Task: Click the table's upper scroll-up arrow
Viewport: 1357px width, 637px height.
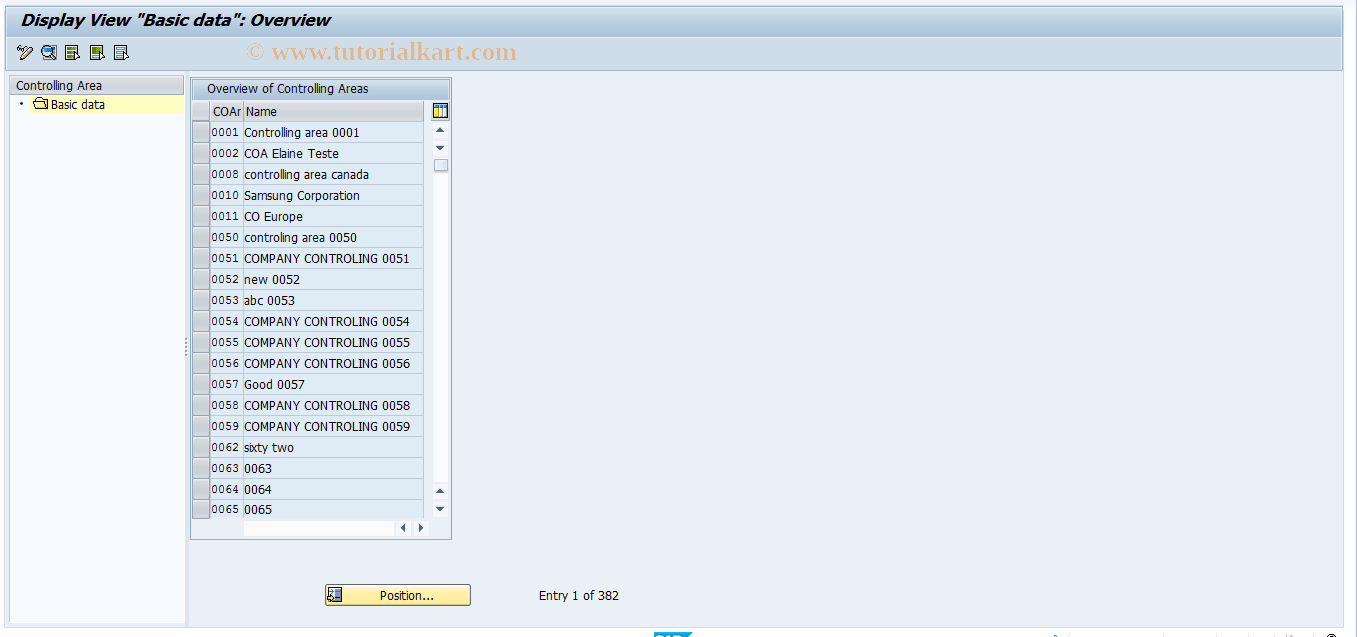Action: (x=440, y=130)
